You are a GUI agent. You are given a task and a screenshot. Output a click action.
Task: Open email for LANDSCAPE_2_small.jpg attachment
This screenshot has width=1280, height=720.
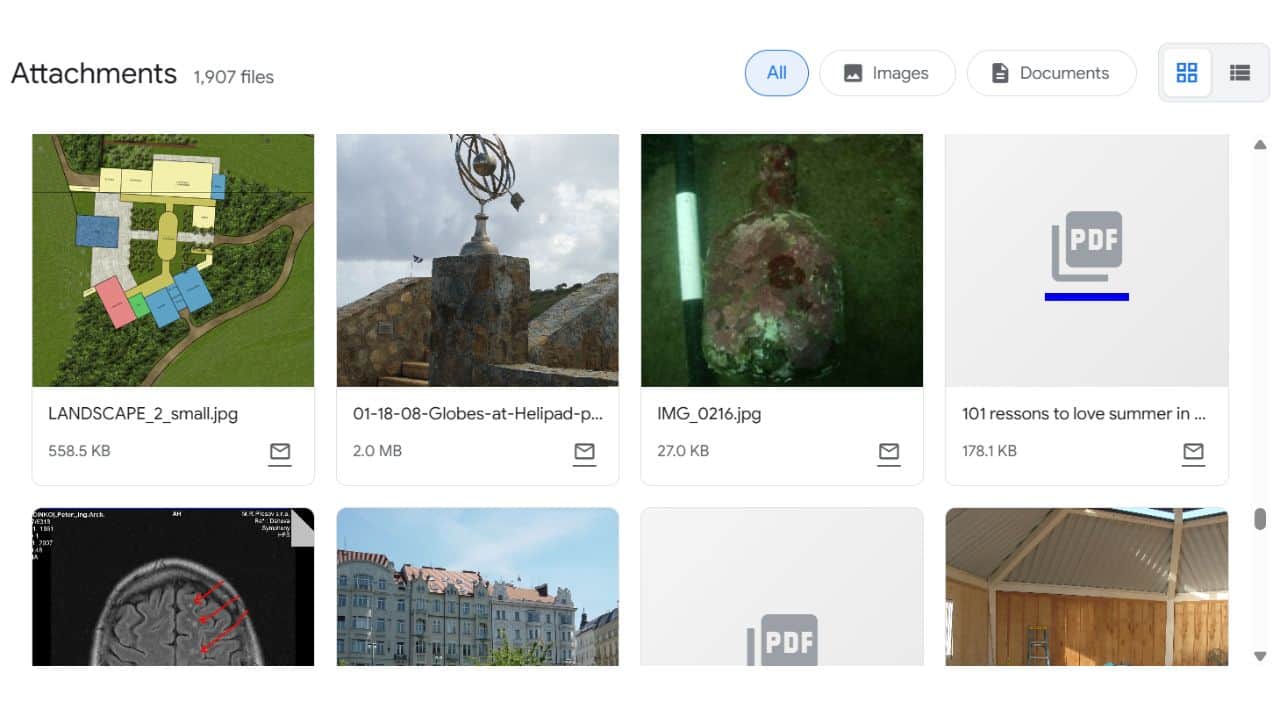(280, 452)
